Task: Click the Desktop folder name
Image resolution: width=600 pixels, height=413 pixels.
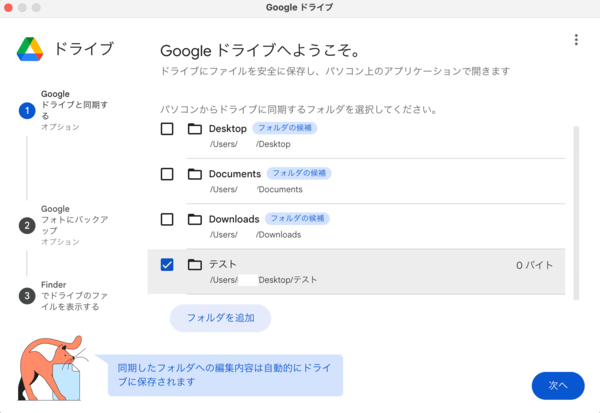Action: pos(228,129)
